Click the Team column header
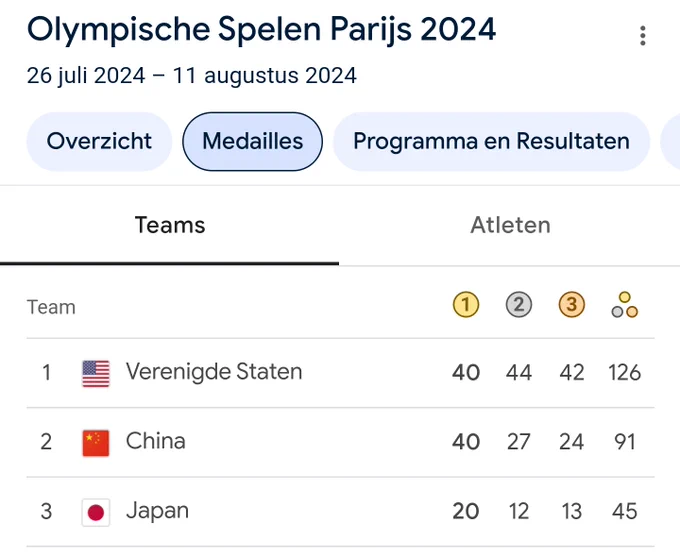The image size is (680, 557). click(51, 307)
